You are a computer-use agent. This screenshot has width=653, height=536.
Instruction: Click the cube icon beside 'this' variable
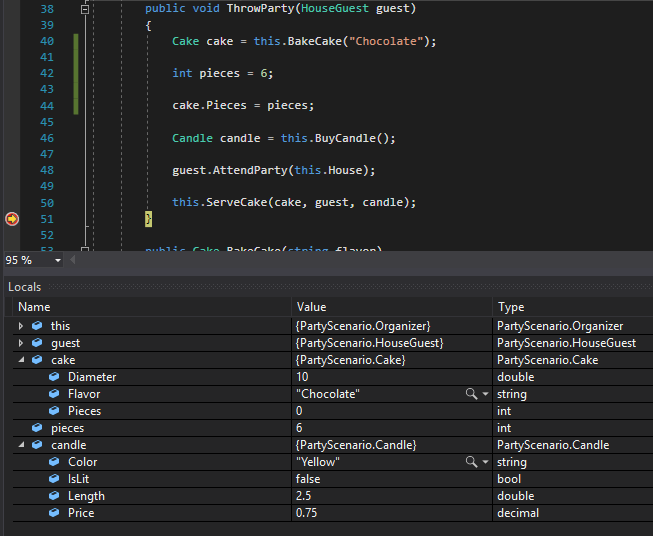click(37, 326)
